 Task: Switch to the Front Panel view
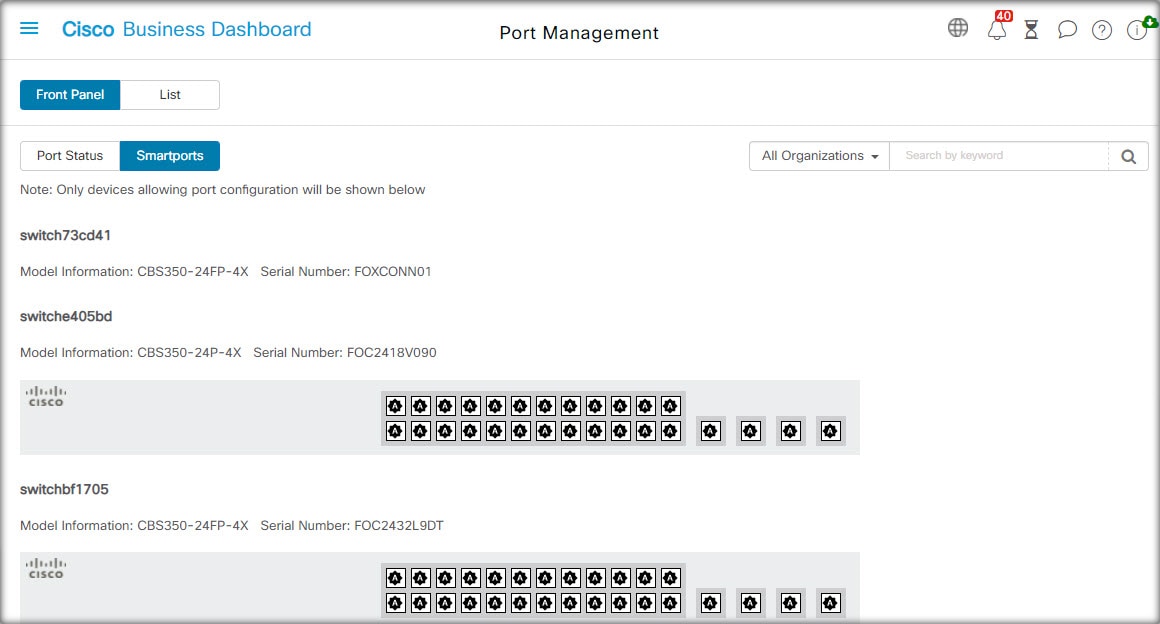pyautogui.click(x=70, y=95)
